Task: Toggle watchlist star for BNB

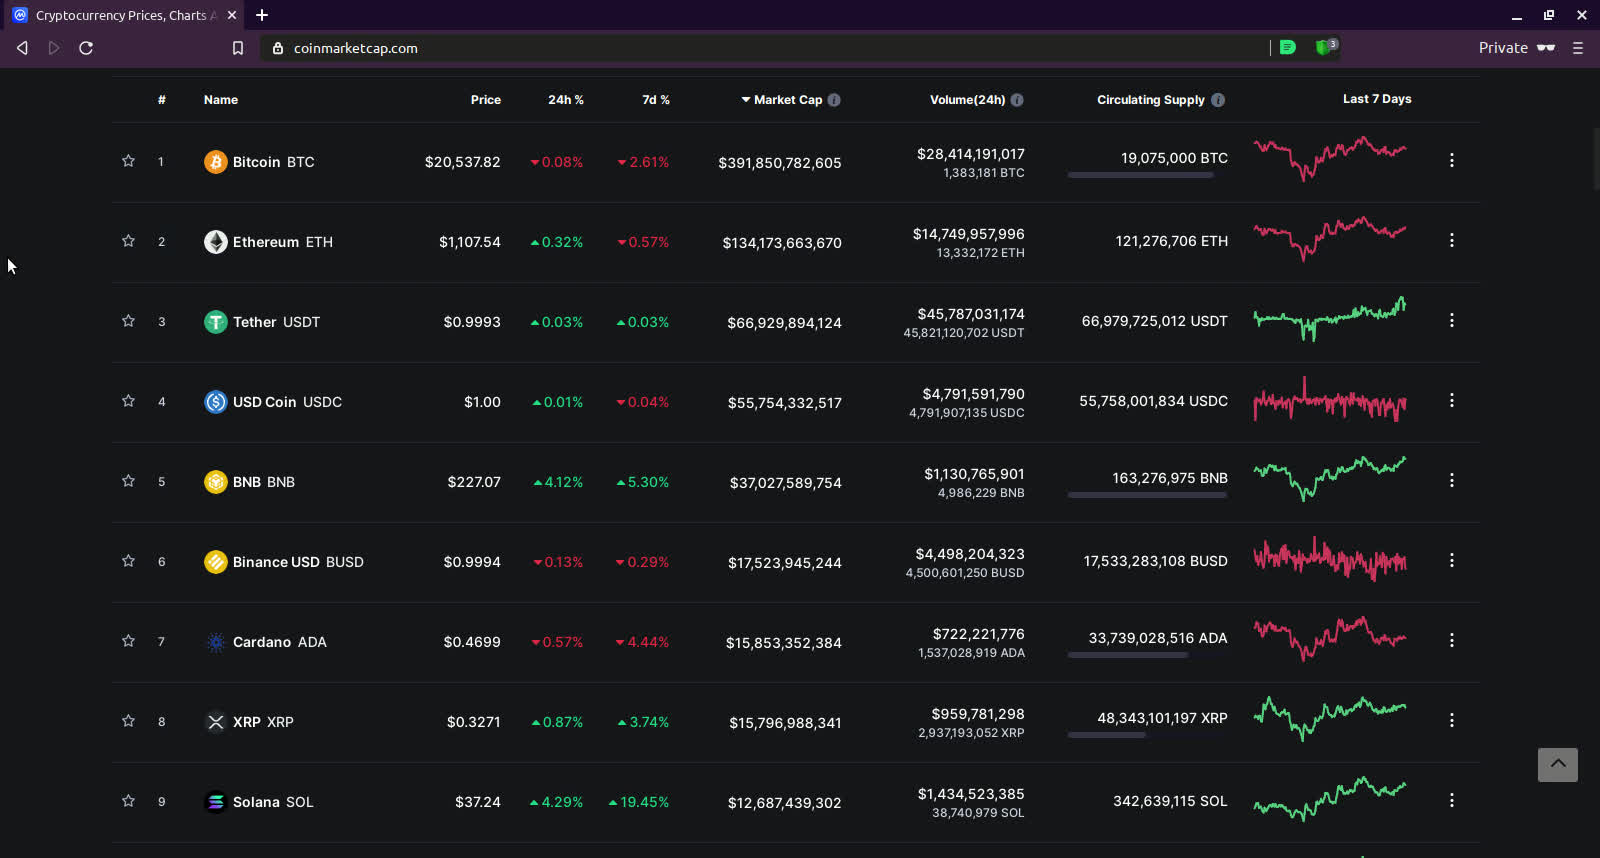Action: pos(128,481)
